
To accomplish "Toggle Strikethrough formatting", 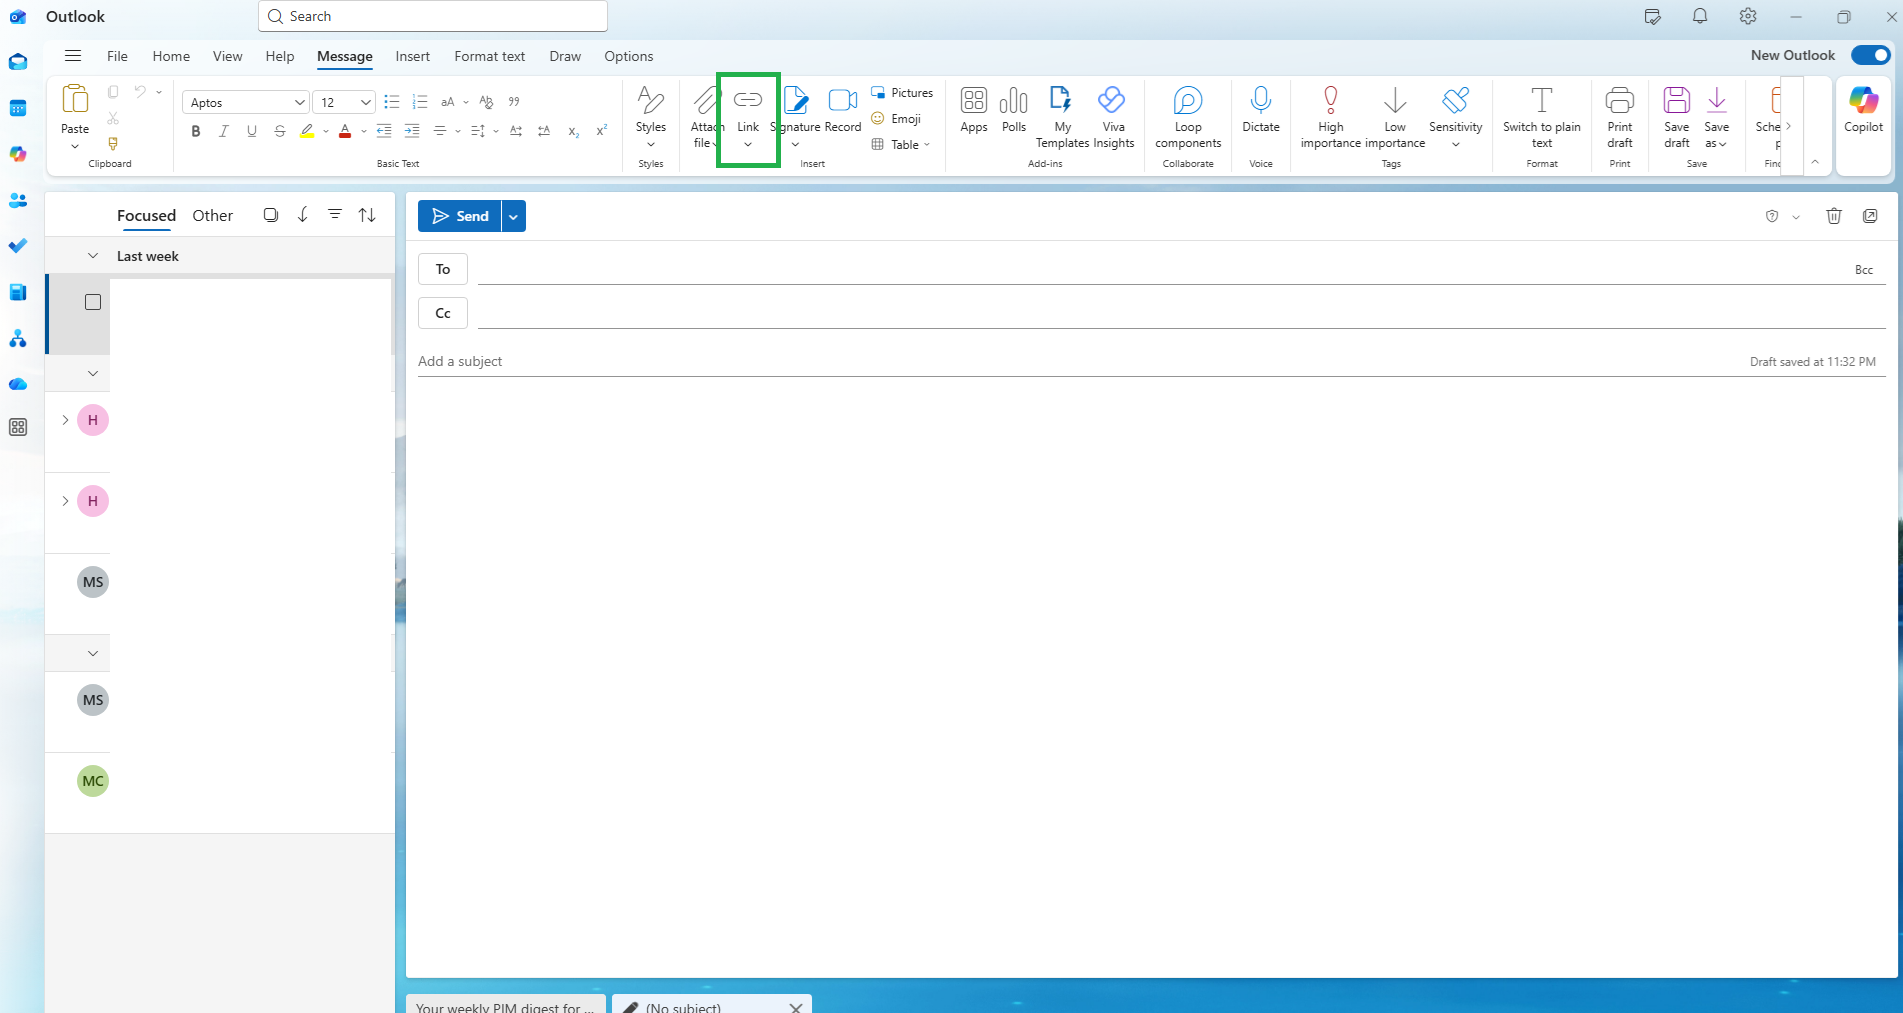I will [x=280, y=131].
